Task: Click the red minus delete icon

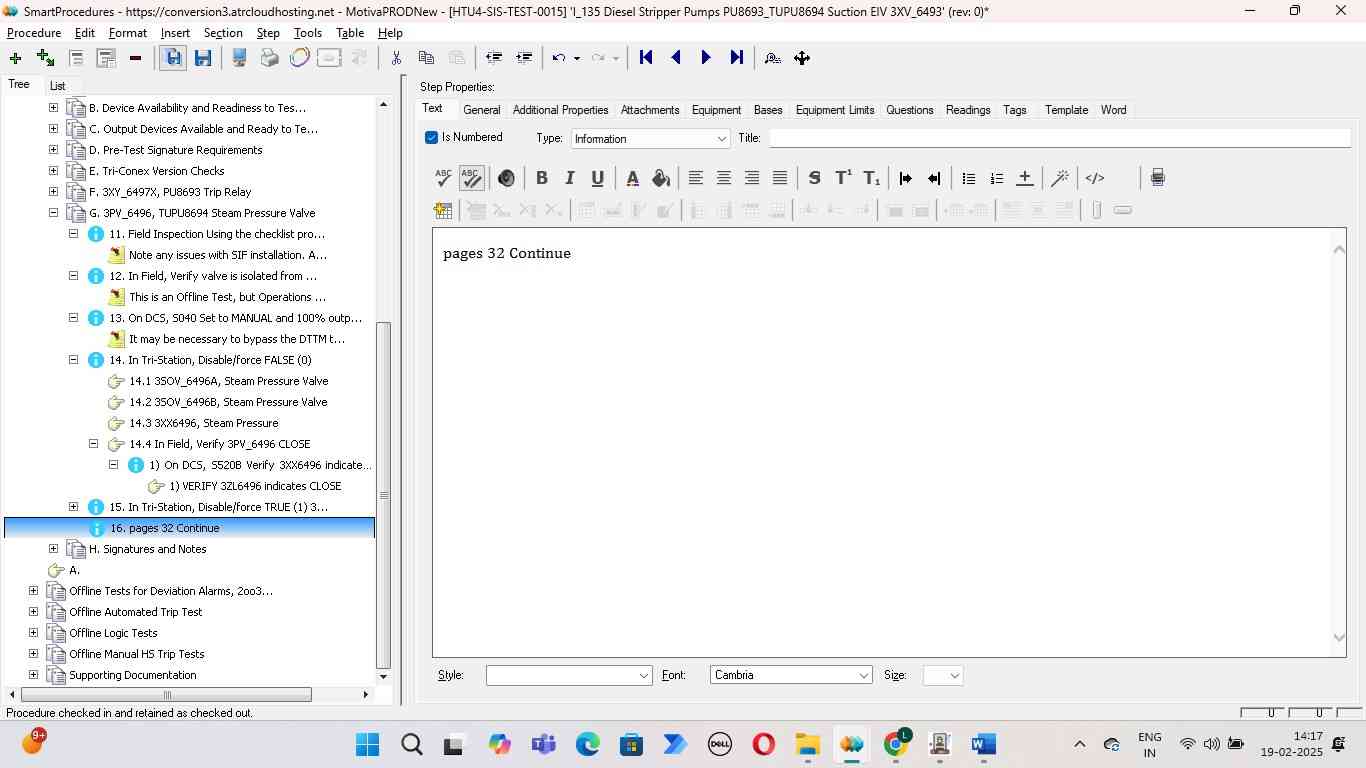Action: 135,58
